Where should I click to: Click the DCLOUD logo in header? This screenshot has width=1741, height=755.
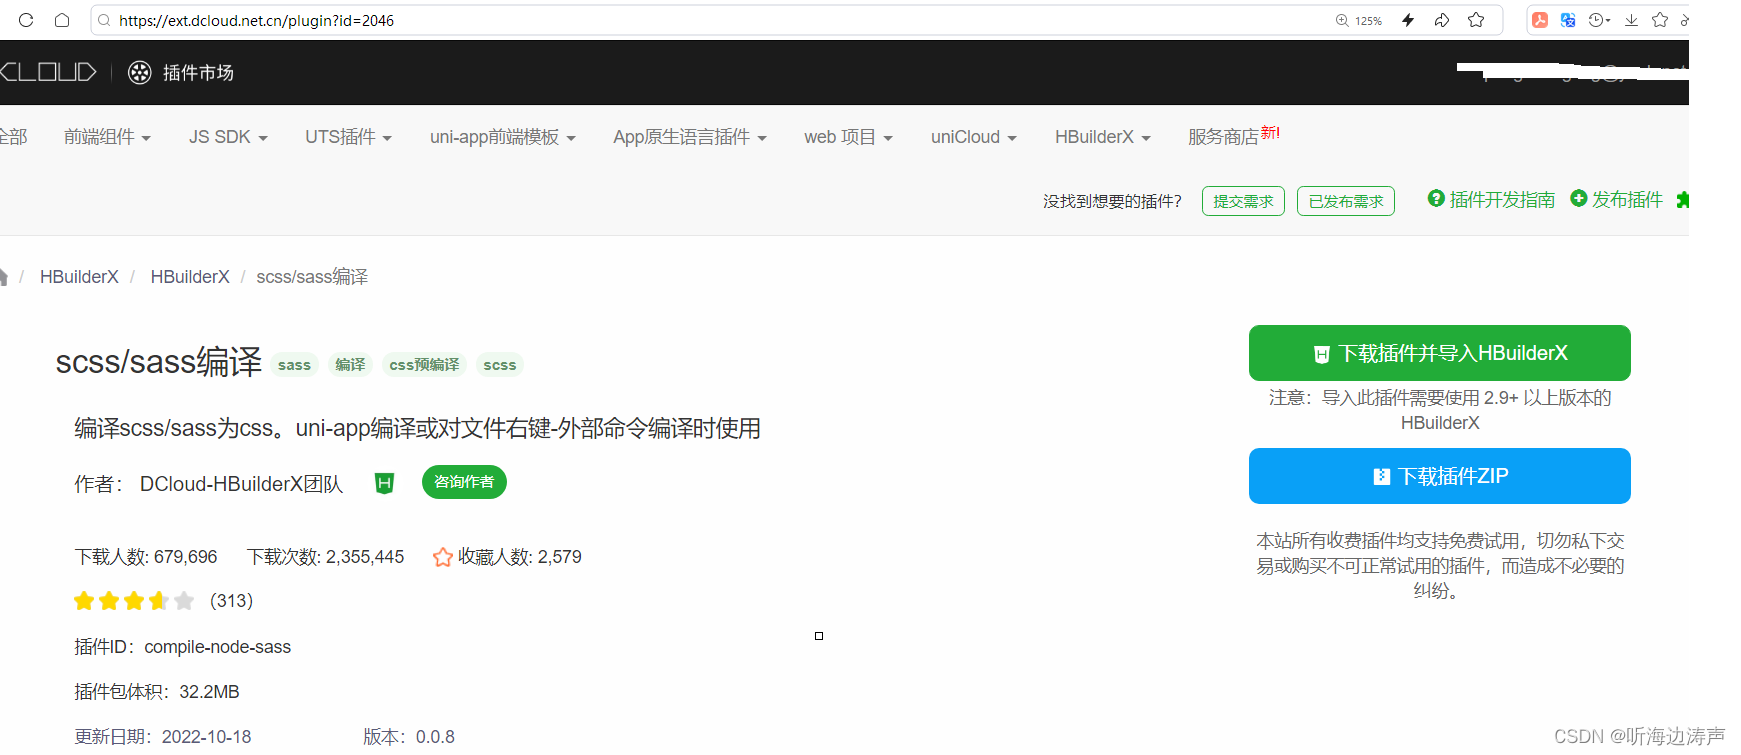(x=48, y=72)
